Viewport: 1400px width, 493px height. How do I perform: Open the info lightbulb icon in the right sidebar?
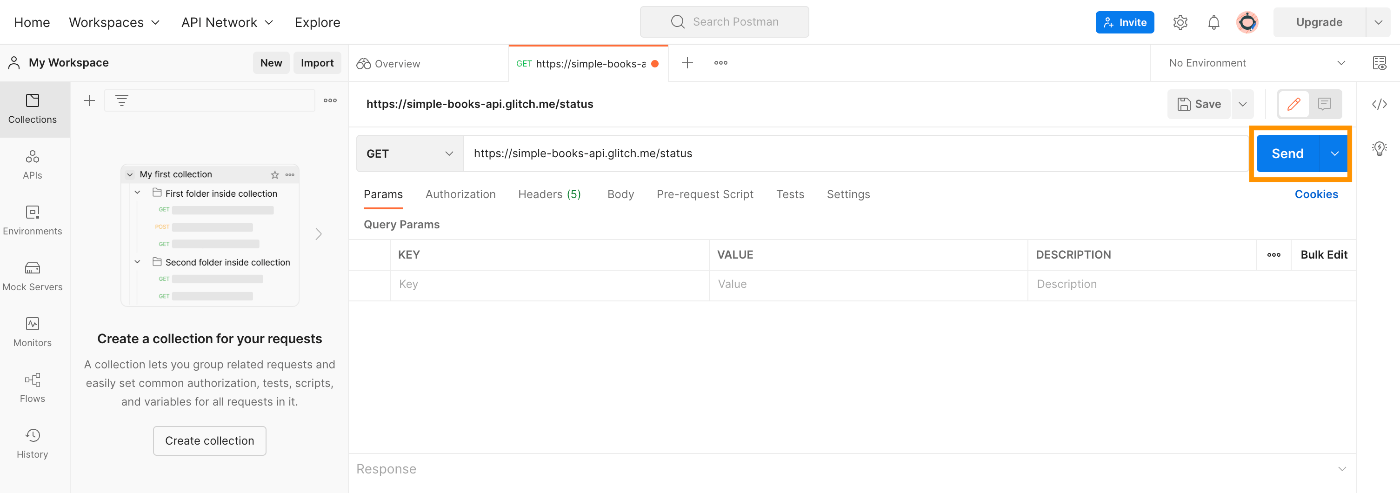coord(1380,148)
